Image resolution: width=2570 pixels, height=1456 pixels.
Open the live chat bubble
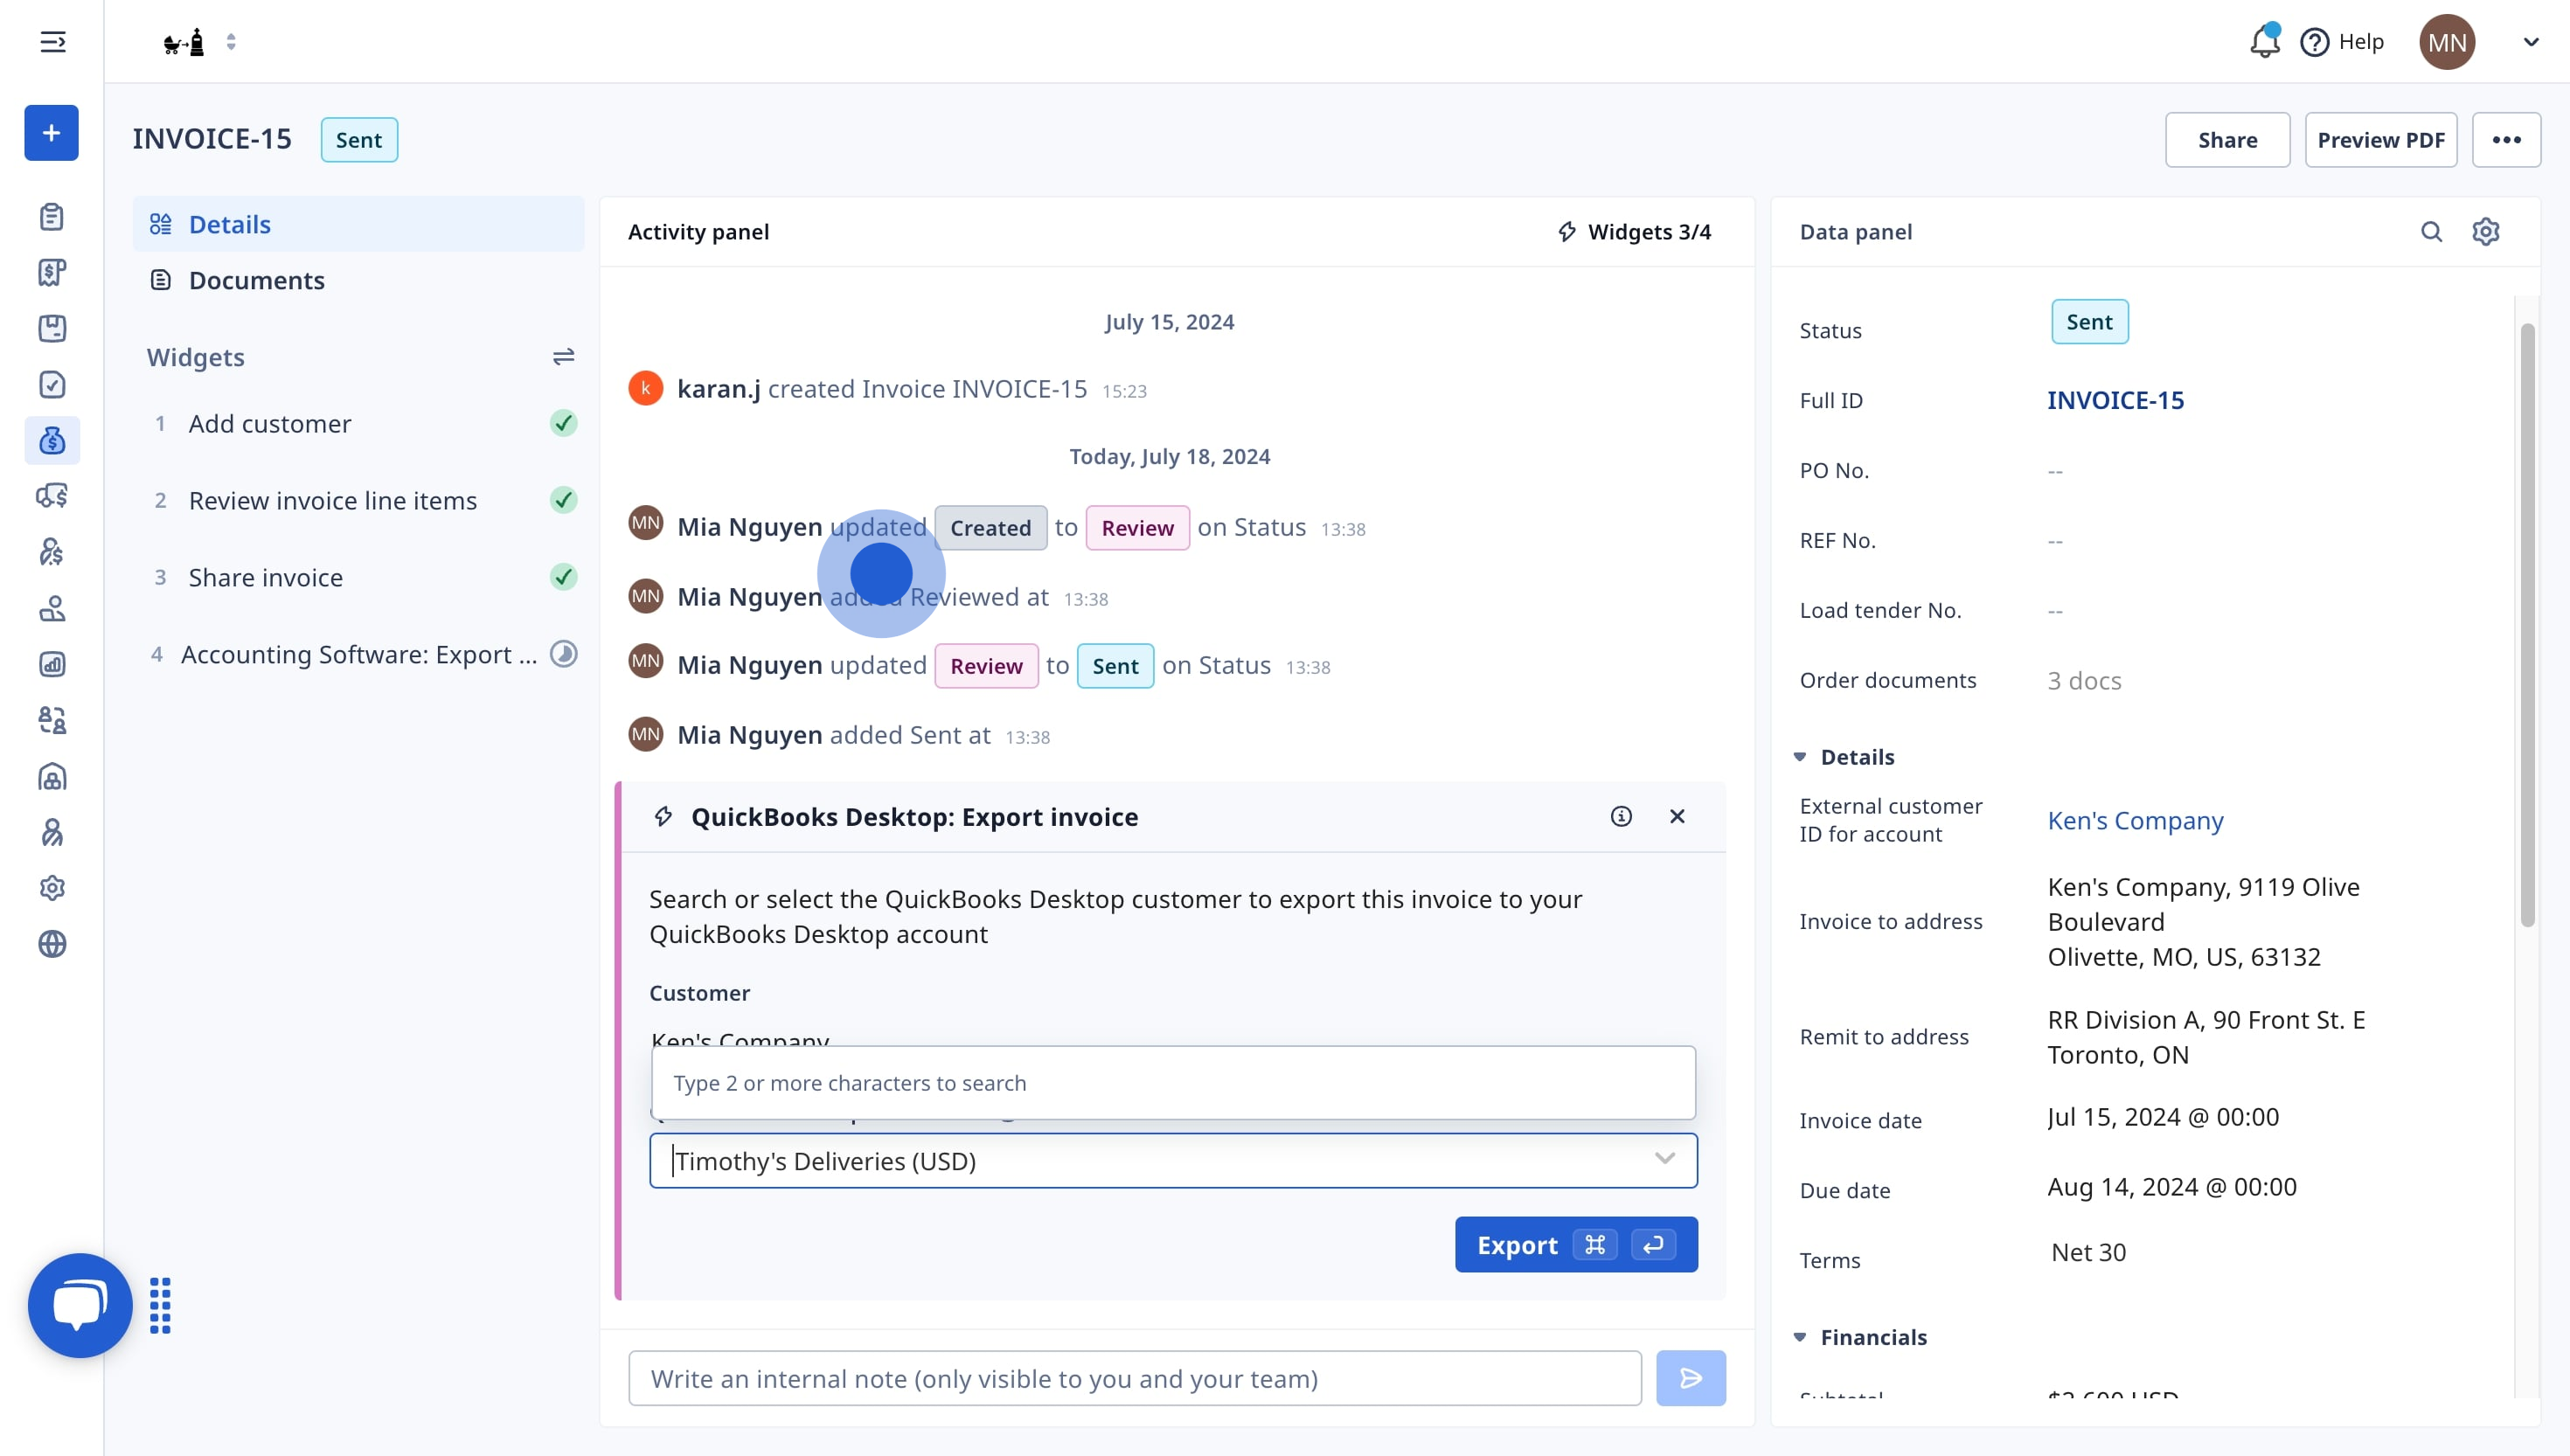(x=80, y=1304)
